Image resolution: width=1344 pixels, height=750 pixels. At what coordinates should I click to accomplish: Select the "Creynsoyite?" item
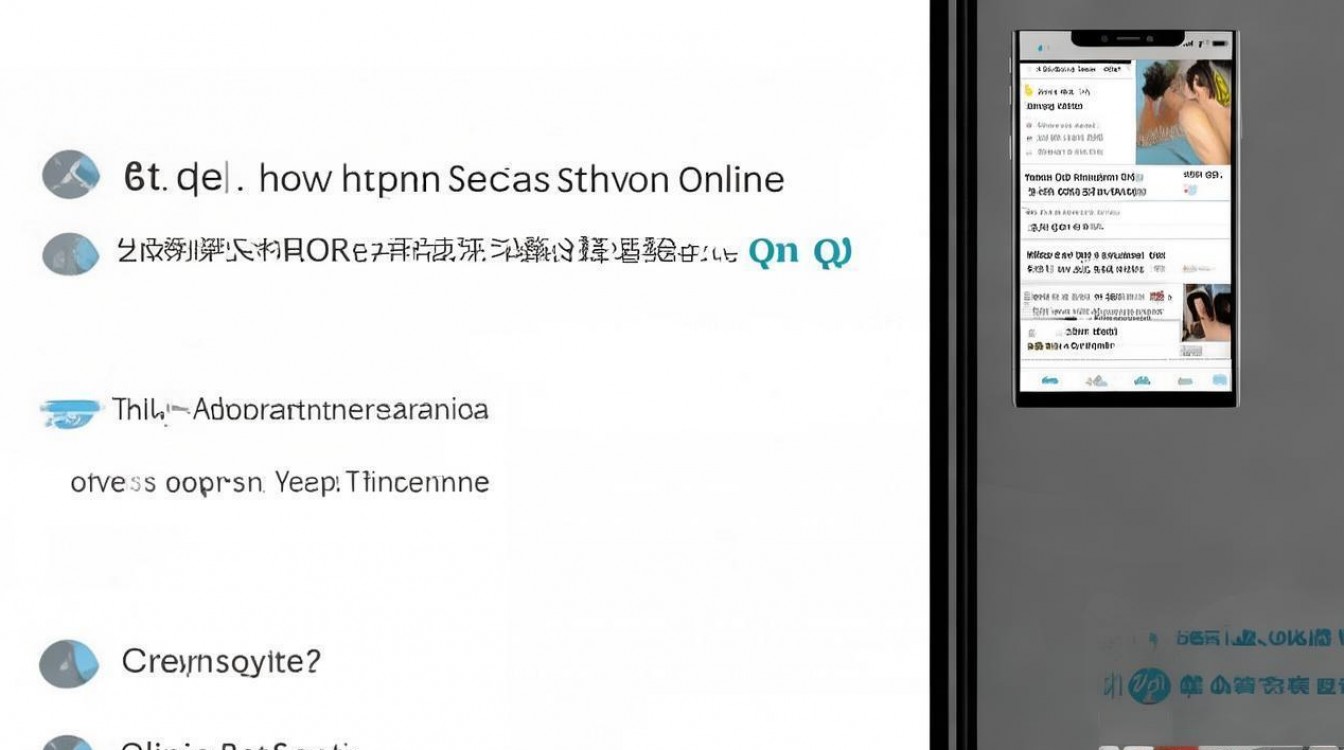pyautogui.click(x=221, y=661)
